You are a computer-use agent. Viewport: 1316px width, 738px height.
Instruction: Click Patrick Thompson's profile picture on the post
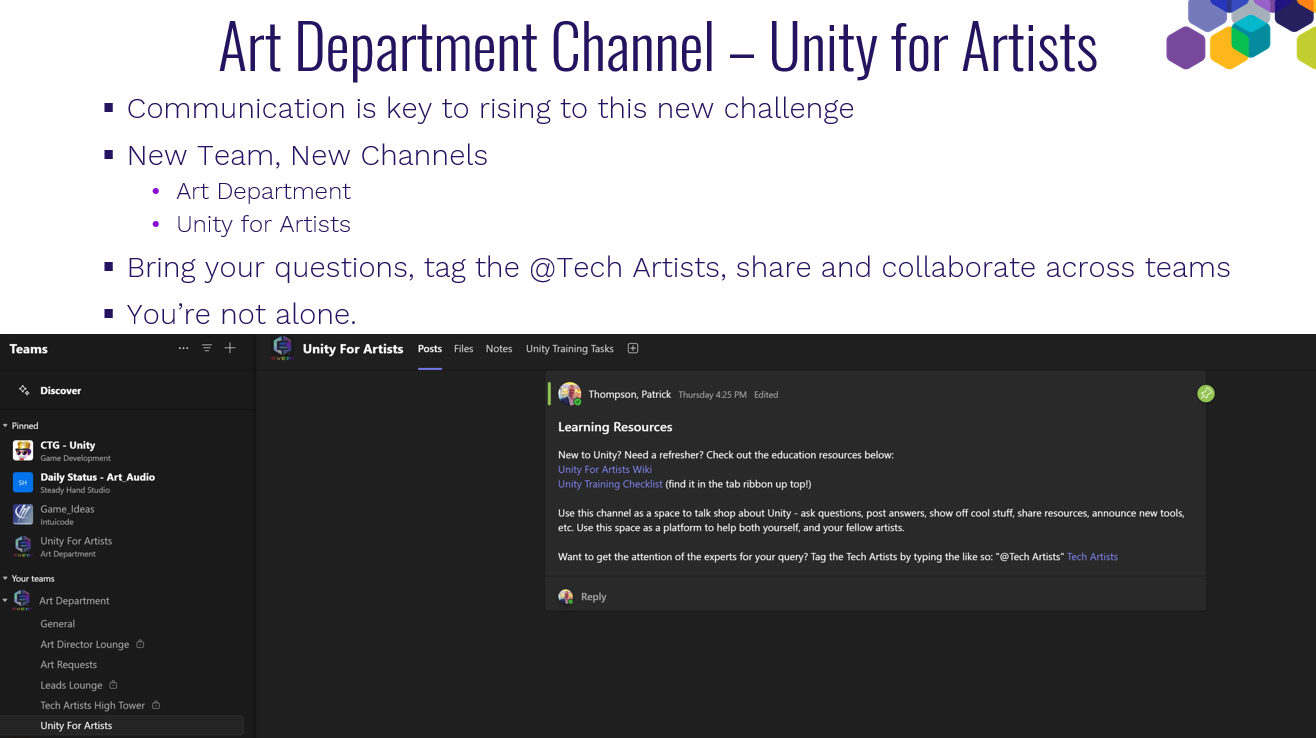click(570, 394)
